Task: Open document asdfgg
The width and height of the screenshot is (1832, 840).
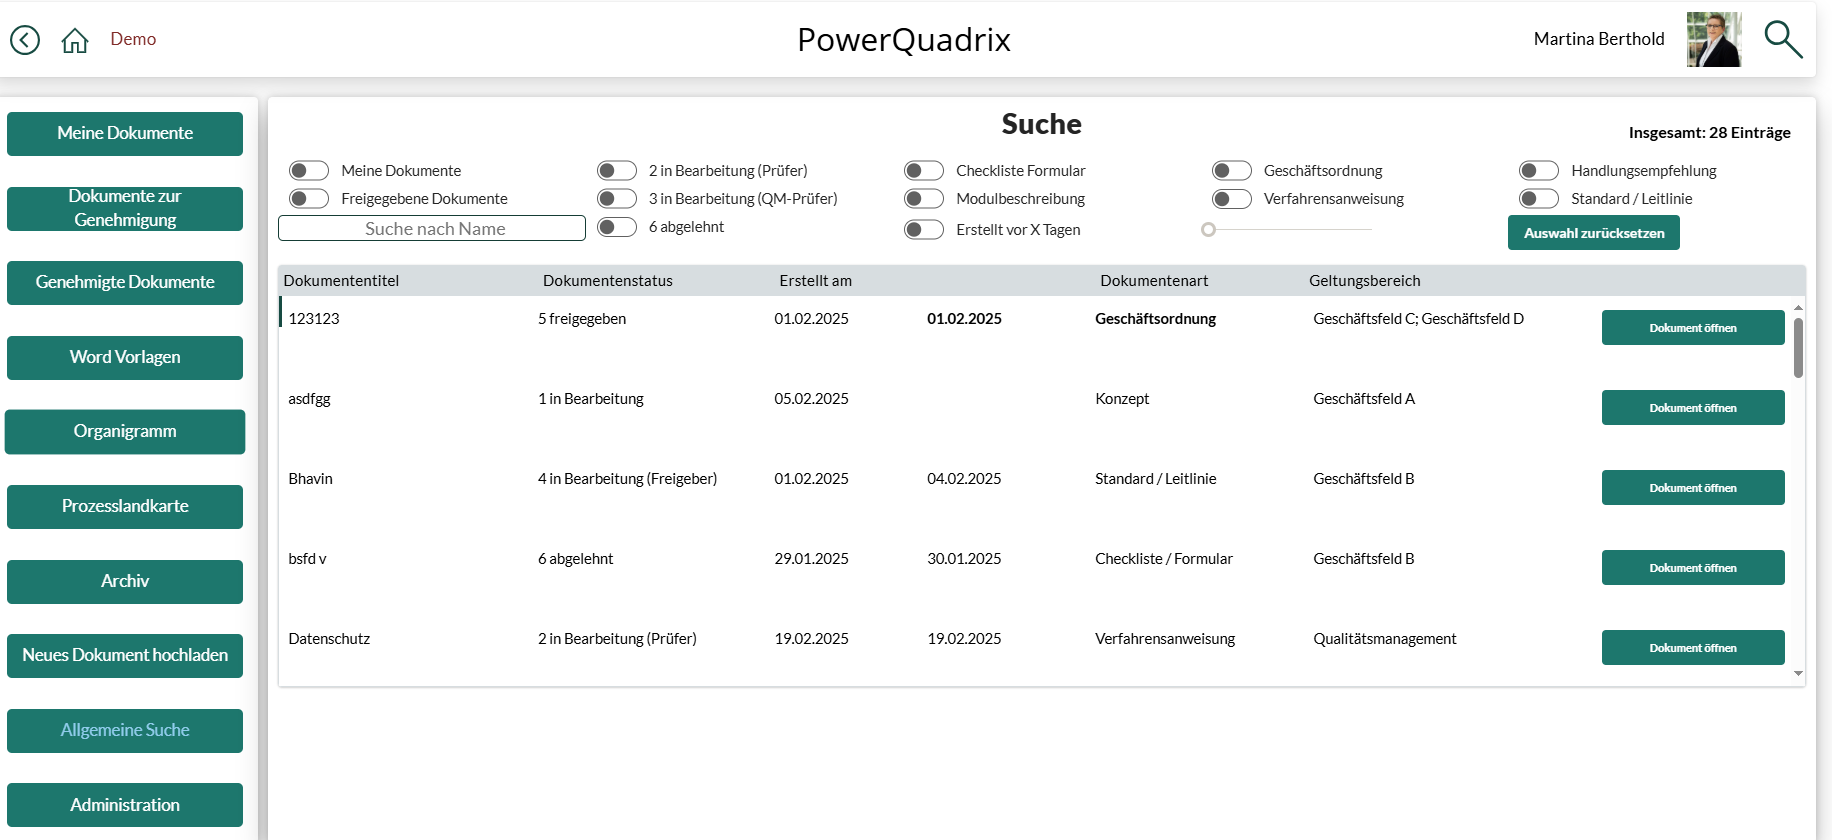Action: (x=1693, y=408)
